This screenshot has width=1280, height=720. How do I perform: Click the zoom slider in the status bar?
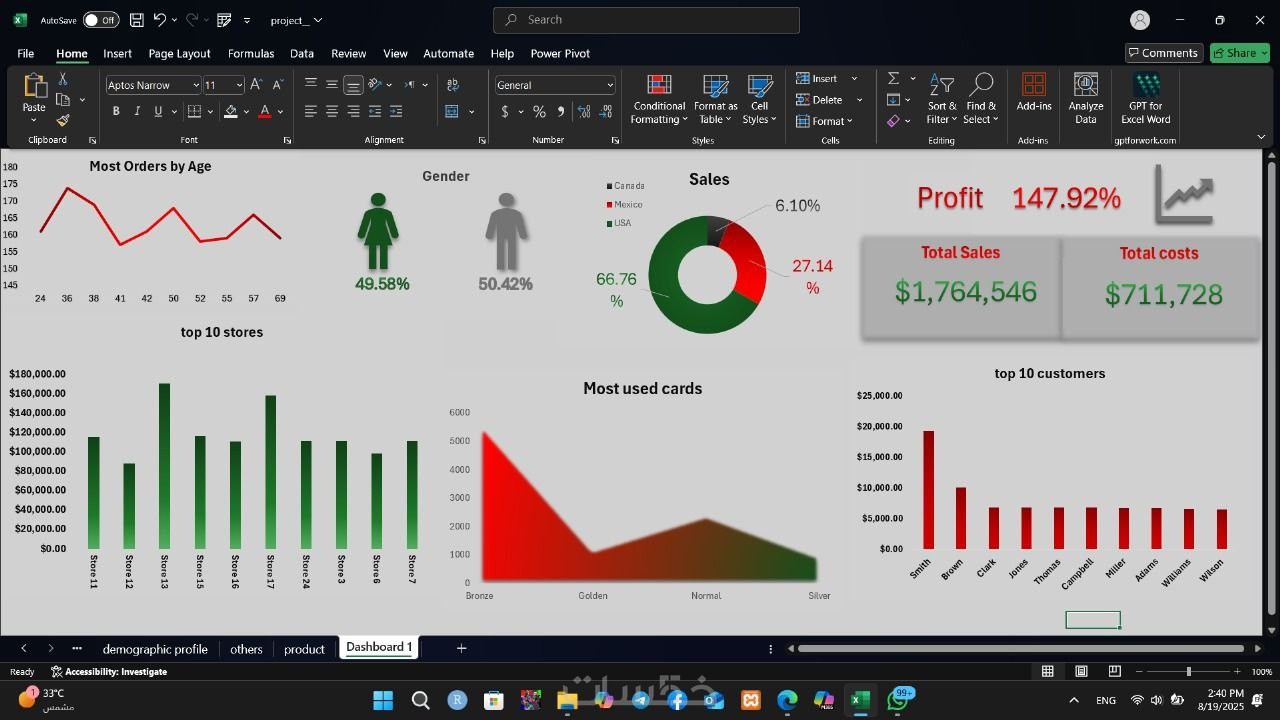click(1188, 672)
